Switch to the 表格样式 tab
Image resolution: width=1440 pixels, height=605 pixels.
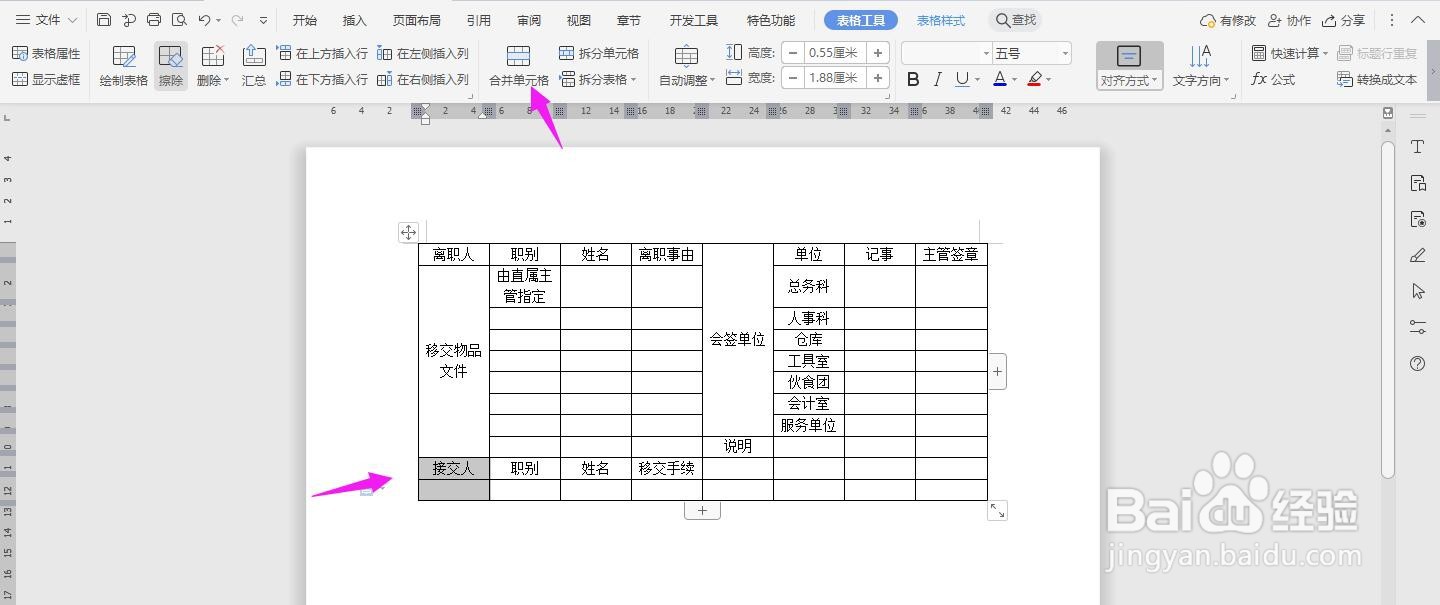tap(940, 19)
